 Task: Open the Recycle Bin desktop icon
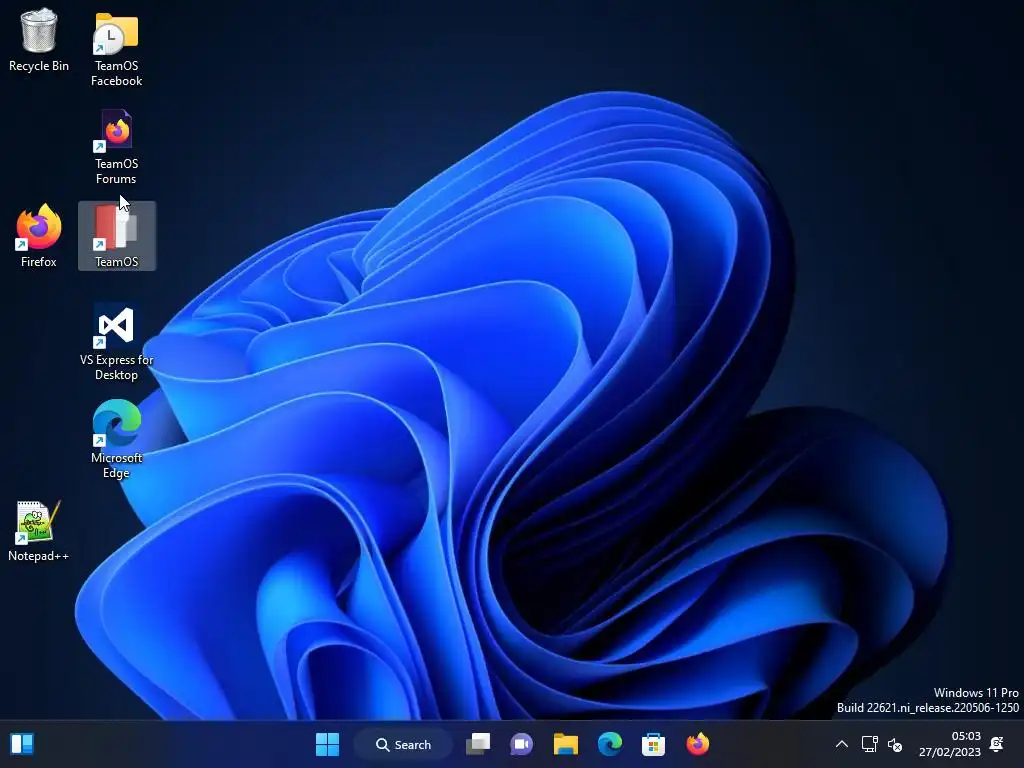point(39,40)
